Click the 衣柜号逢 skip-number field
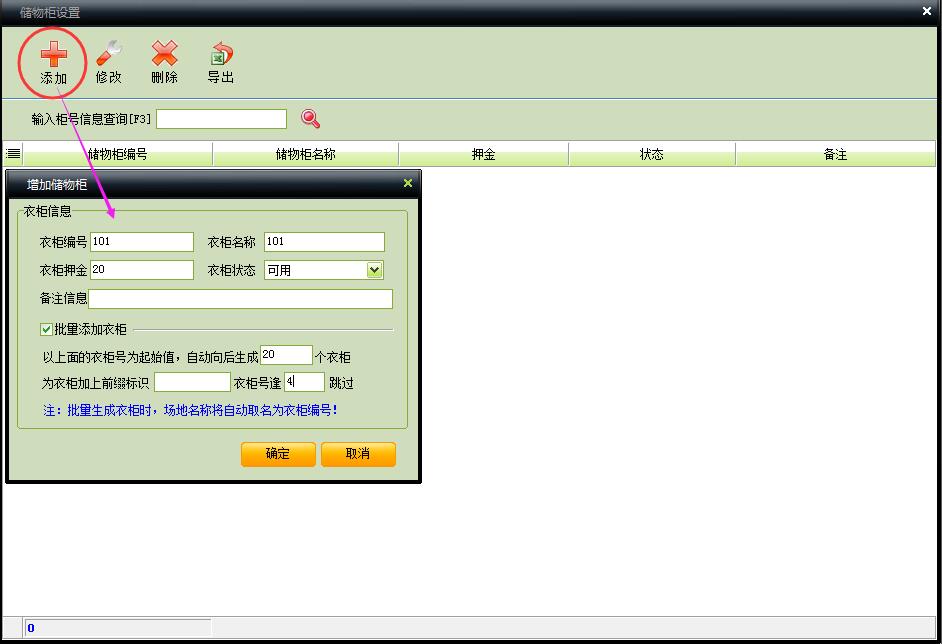942x644 pixels. click(x=304, y=382)
